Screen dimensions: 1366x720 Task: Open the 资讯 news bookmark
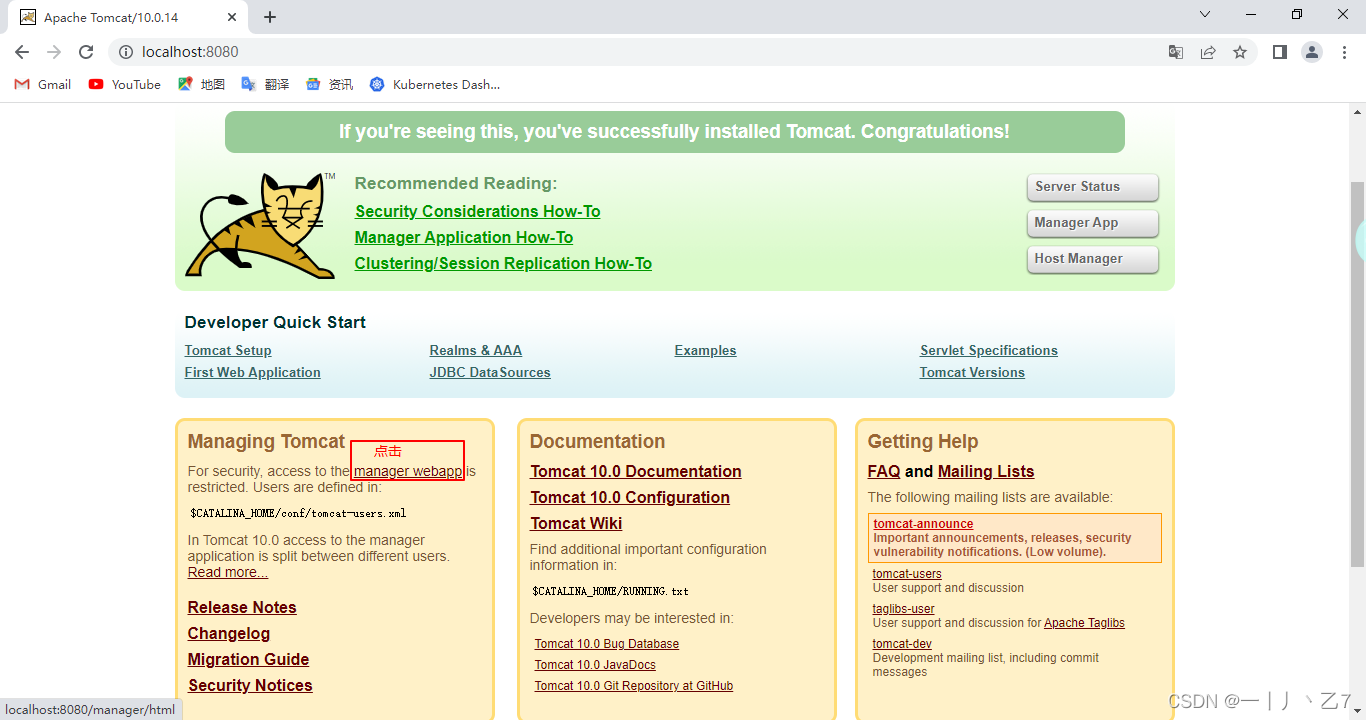(329, 84)
